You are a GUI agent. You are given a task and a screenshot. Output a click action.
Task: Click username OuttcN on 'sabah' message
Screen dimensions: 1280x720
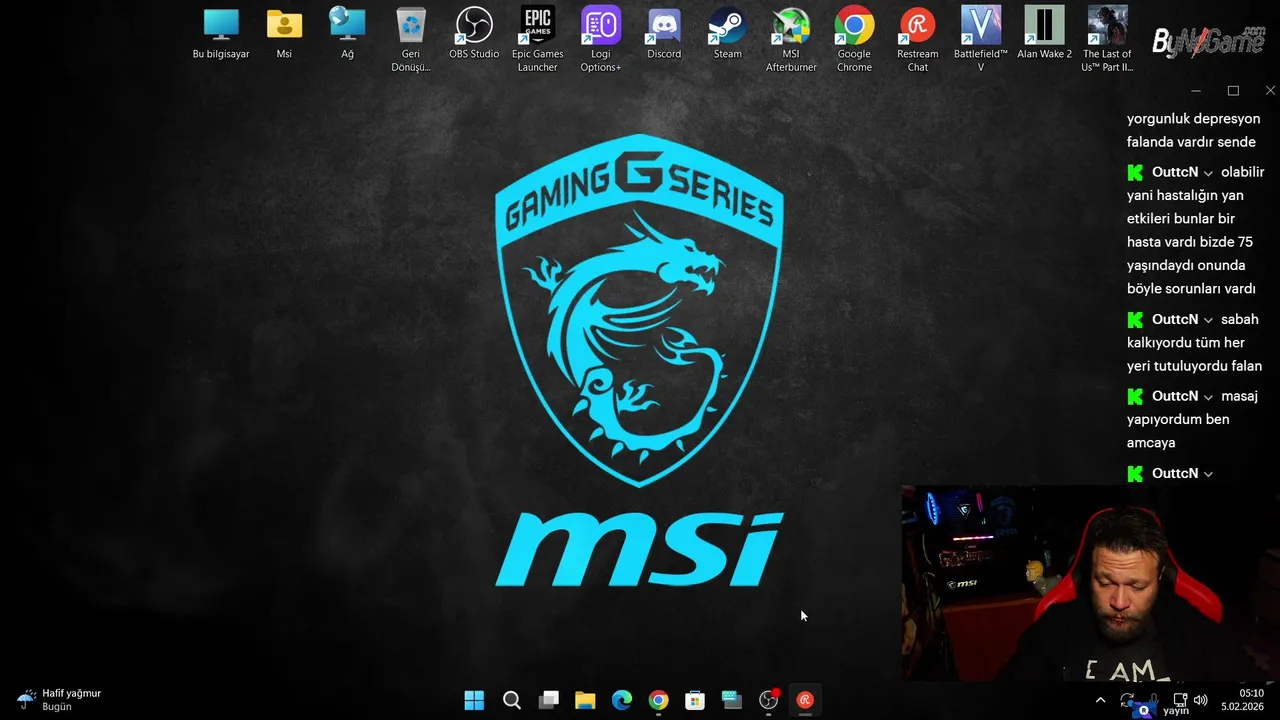click(1175, 319)
